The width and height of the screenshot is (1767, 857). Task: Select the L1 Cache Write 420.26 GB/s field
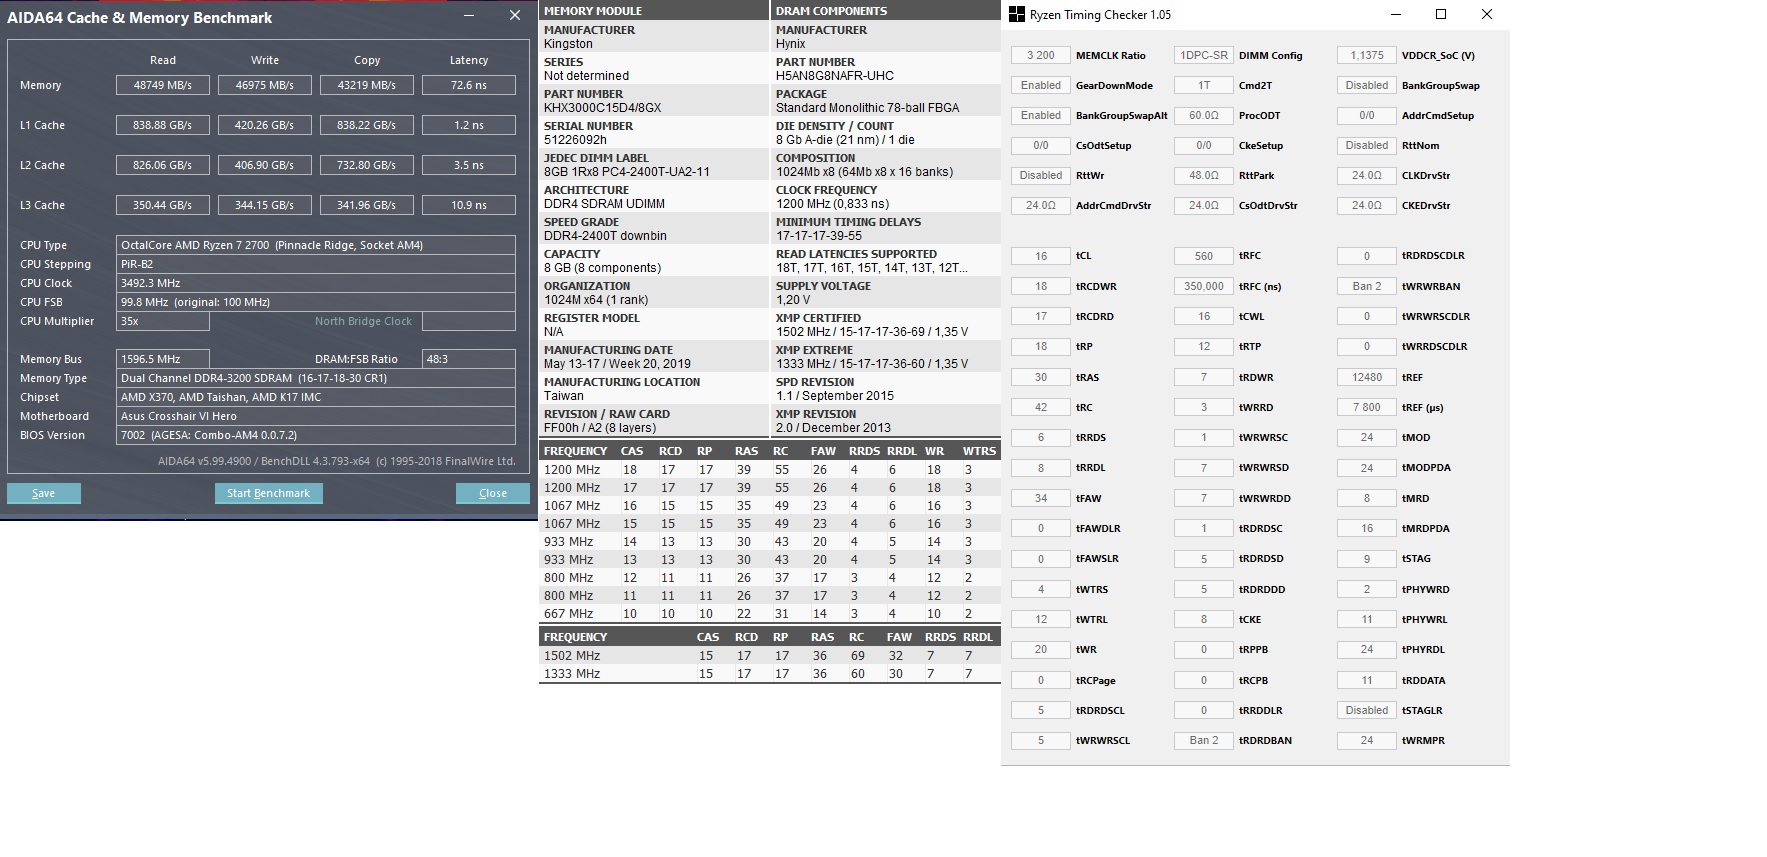265,125
